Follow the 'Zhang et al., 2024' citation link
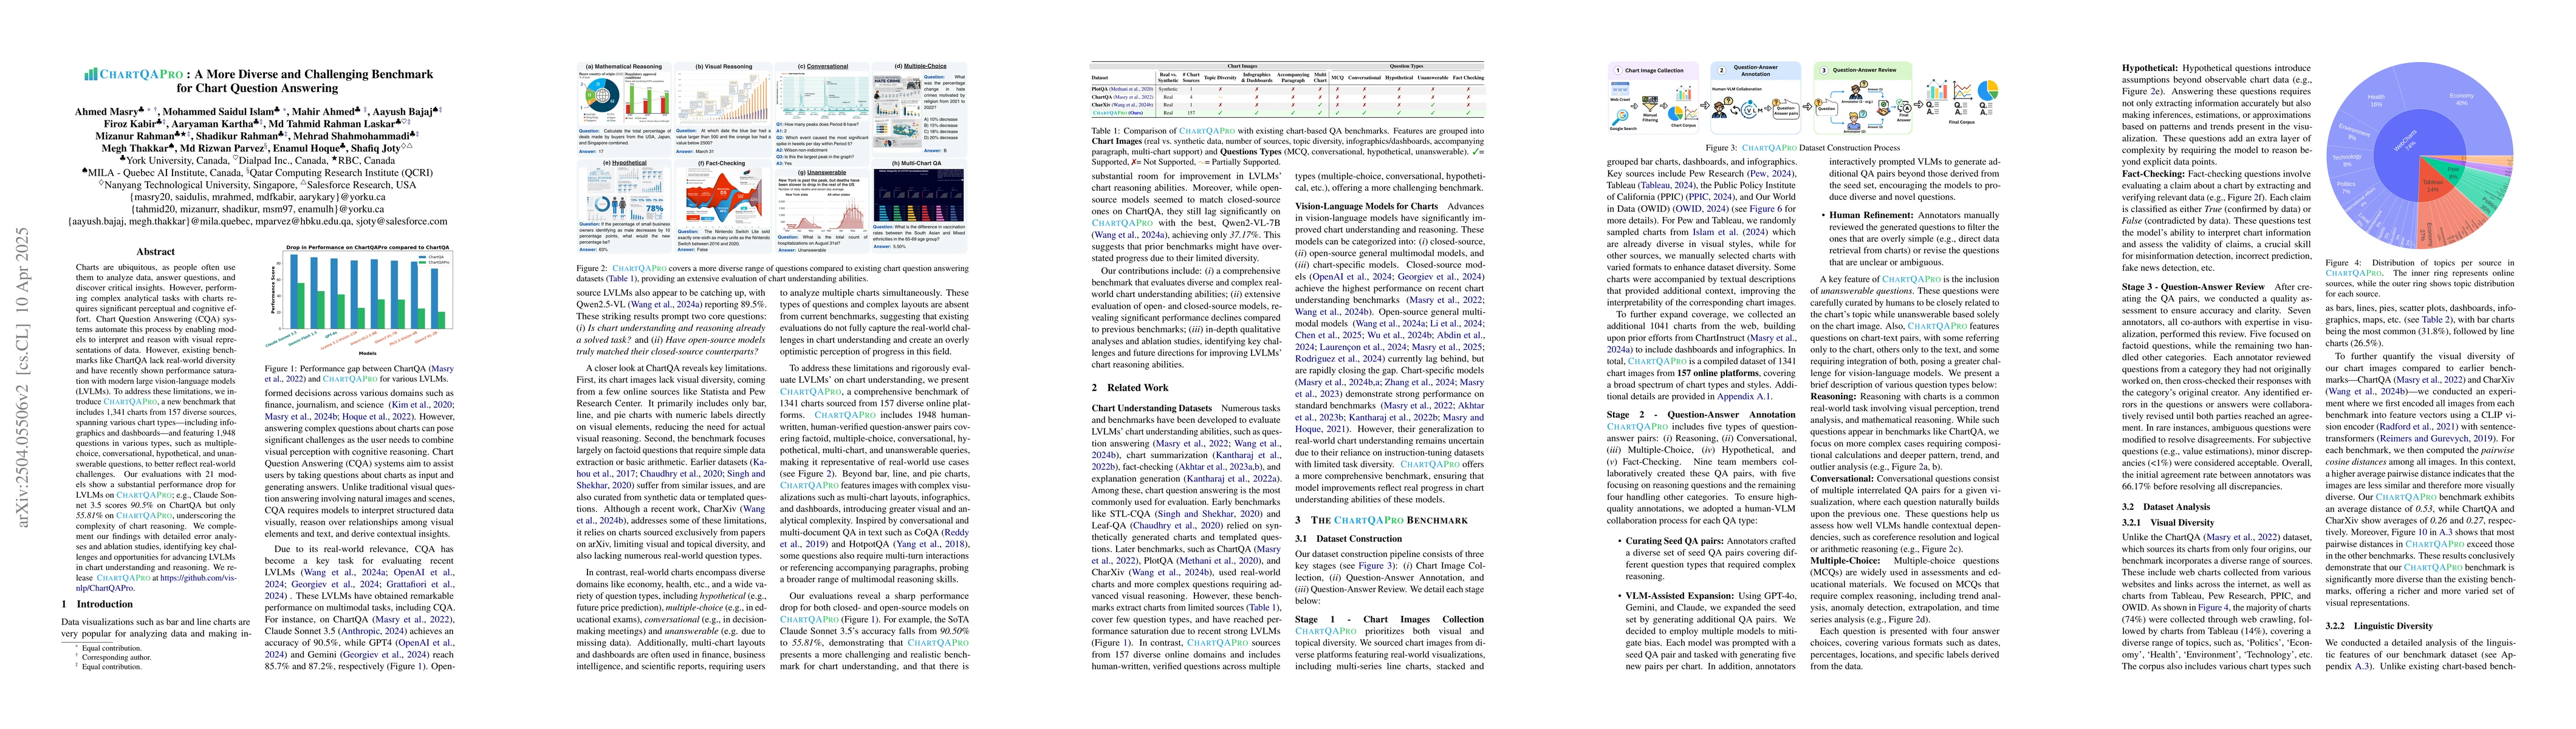This screenshot has height=729, width=2576. pos(1420,383)
